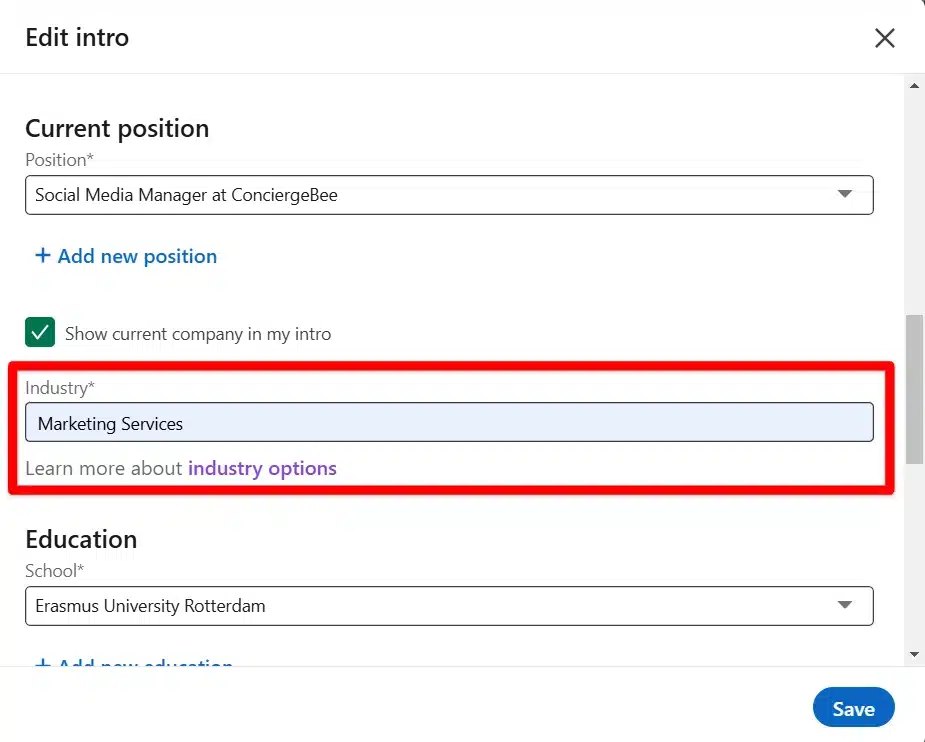Screen dimensions: 925x742
Task: Uncheck Show current company in my intro
Action: [x=40, y=332]
